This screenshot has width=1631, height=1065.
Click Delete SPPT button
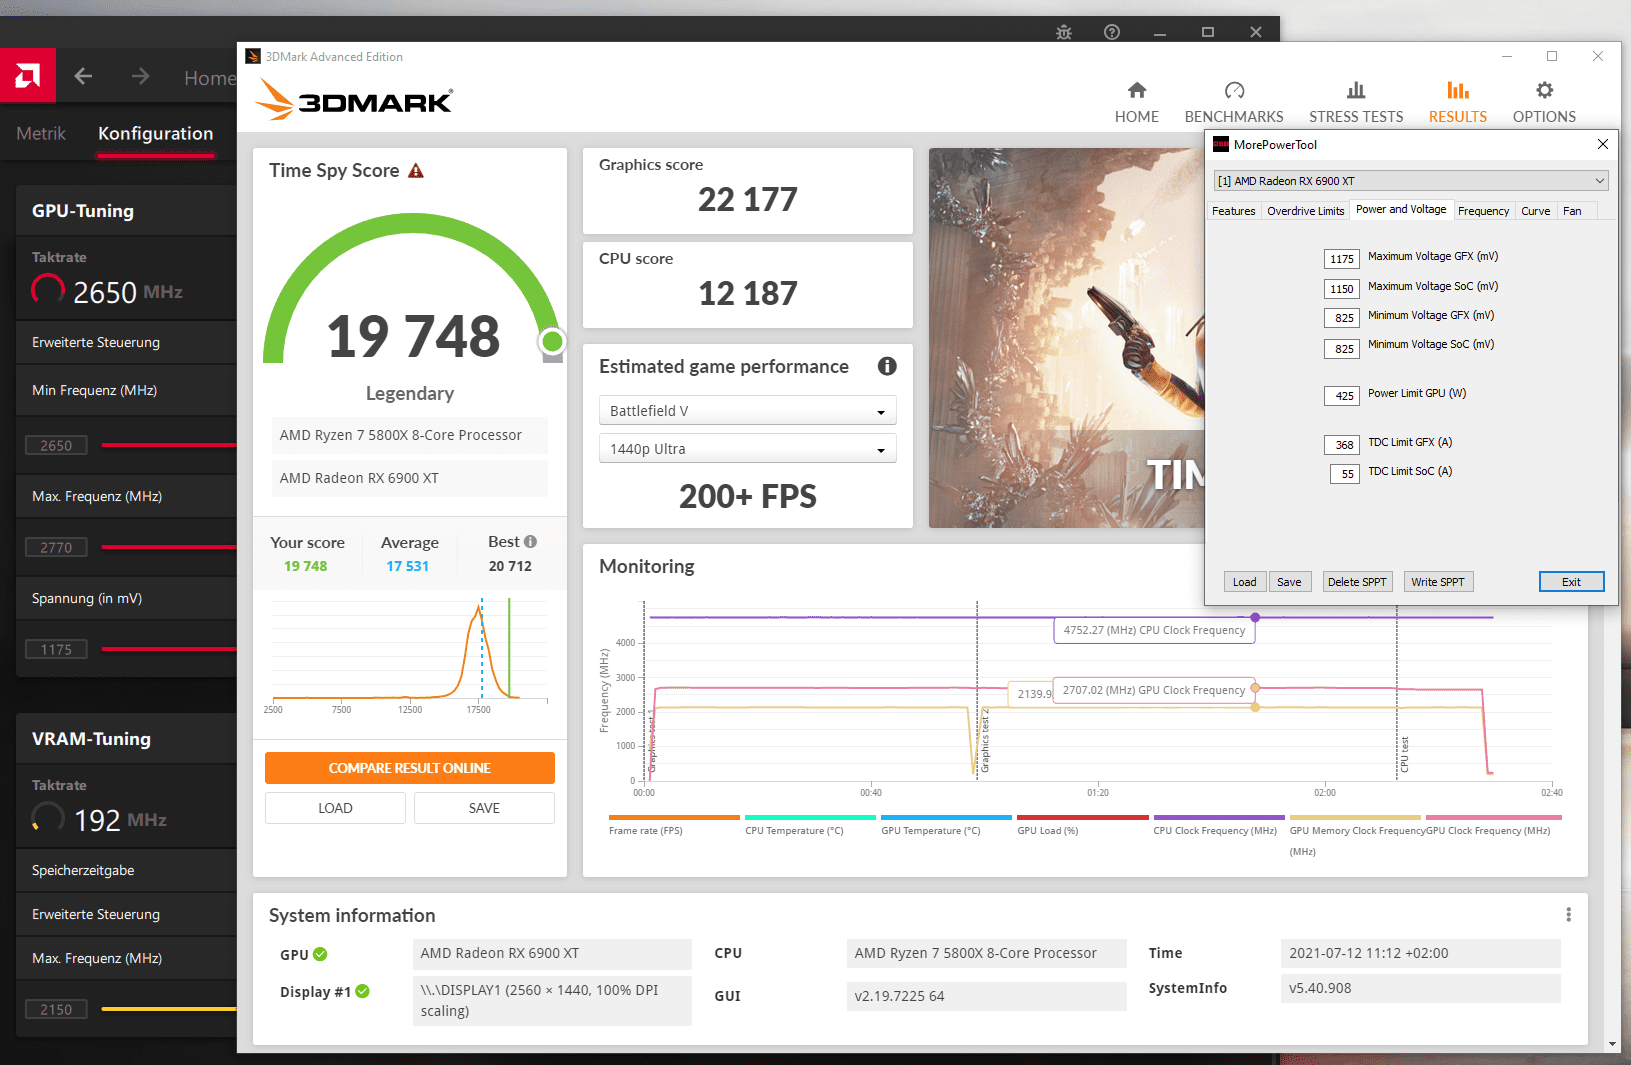[1357, 582]
